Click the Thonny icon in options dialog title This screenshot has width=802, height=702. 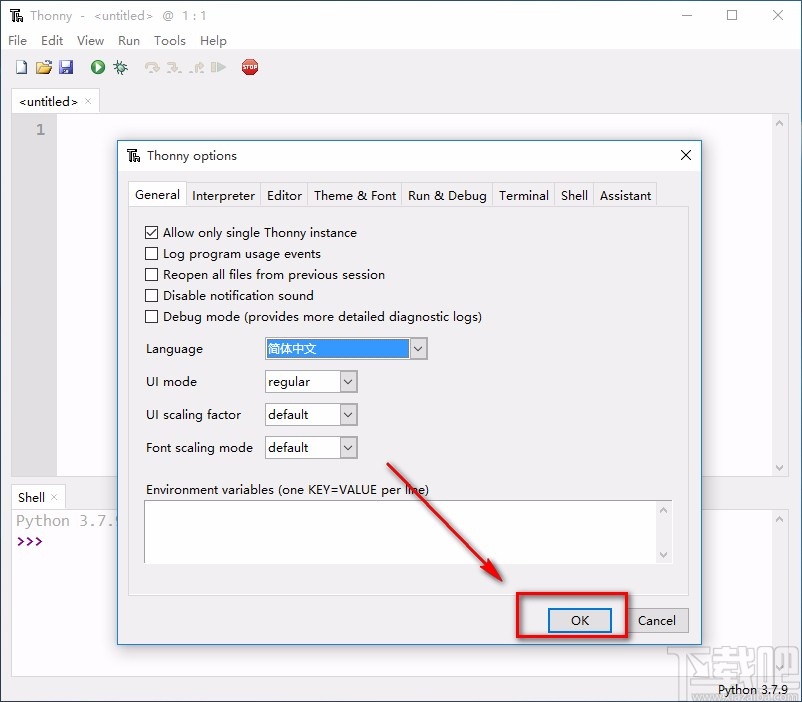click(133, 156)
